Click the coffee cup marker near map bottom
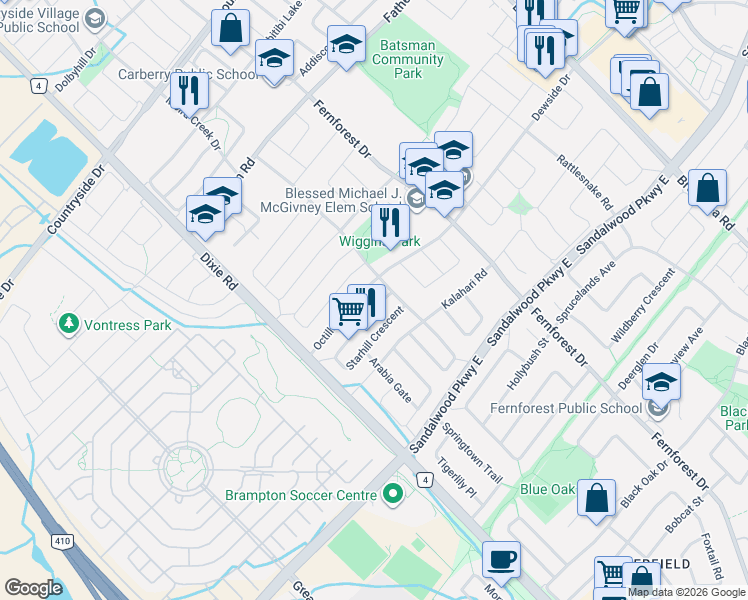Viewport: 748px width, 600px height. [x=501, y=561]
